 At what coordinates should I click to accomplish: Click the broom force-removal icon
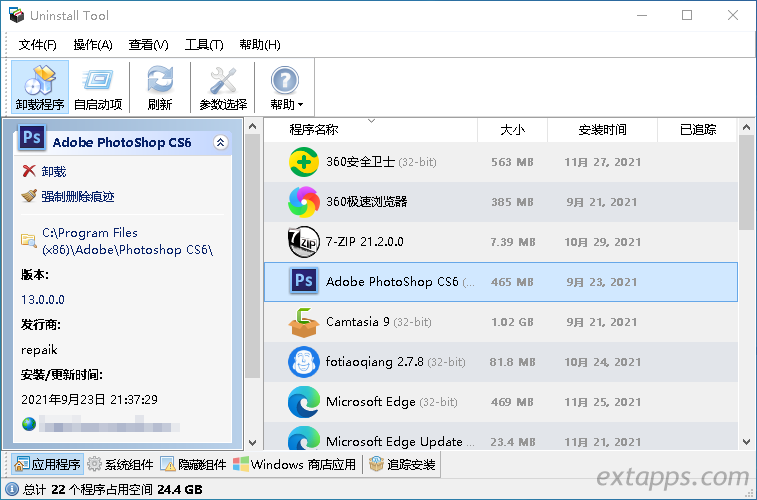[x=29, y=196]
